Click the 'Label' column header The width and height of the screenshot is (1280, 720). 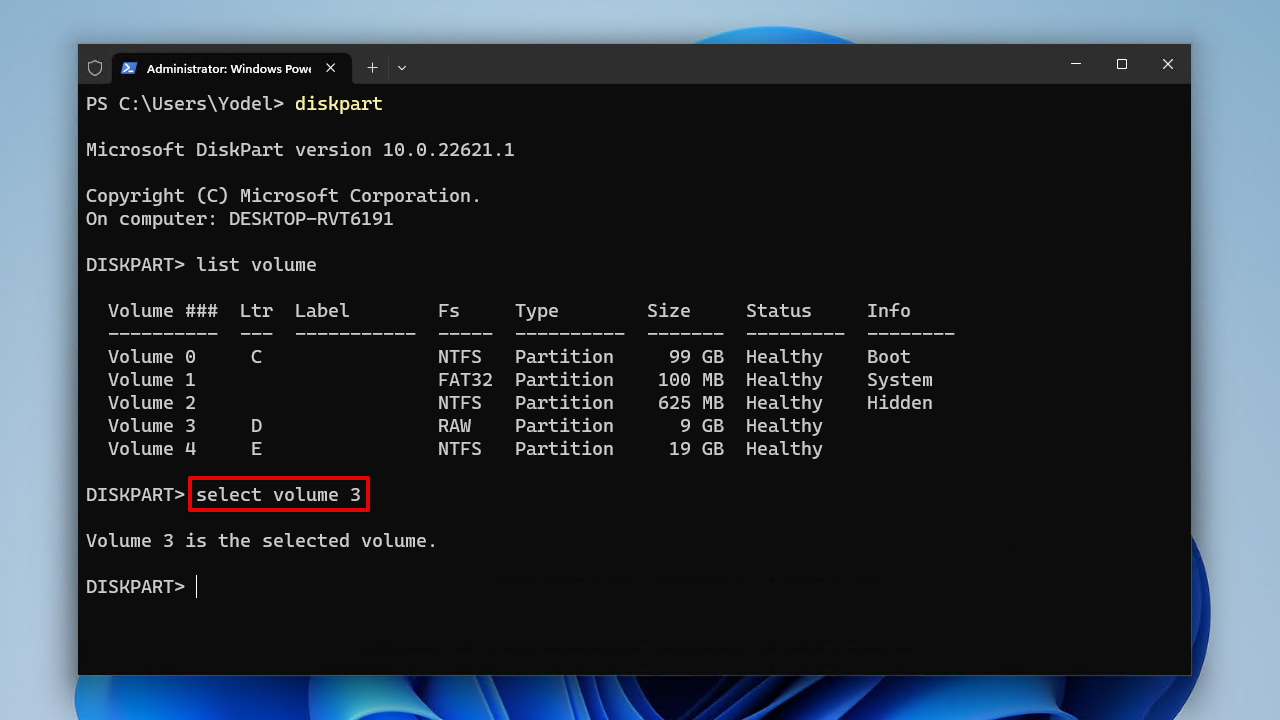tap(322, 311)
